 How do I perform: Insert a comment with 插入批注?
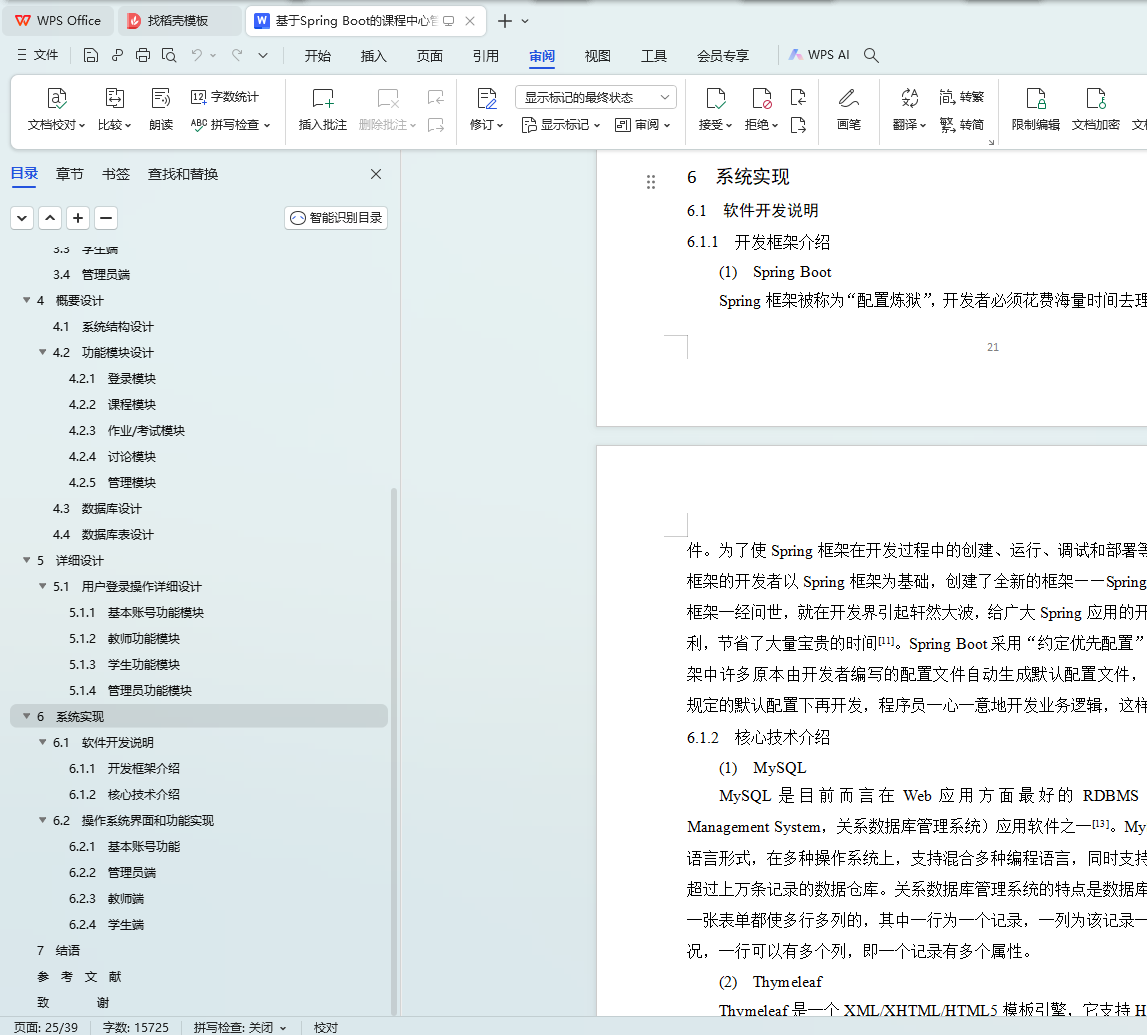click(323, 110)
